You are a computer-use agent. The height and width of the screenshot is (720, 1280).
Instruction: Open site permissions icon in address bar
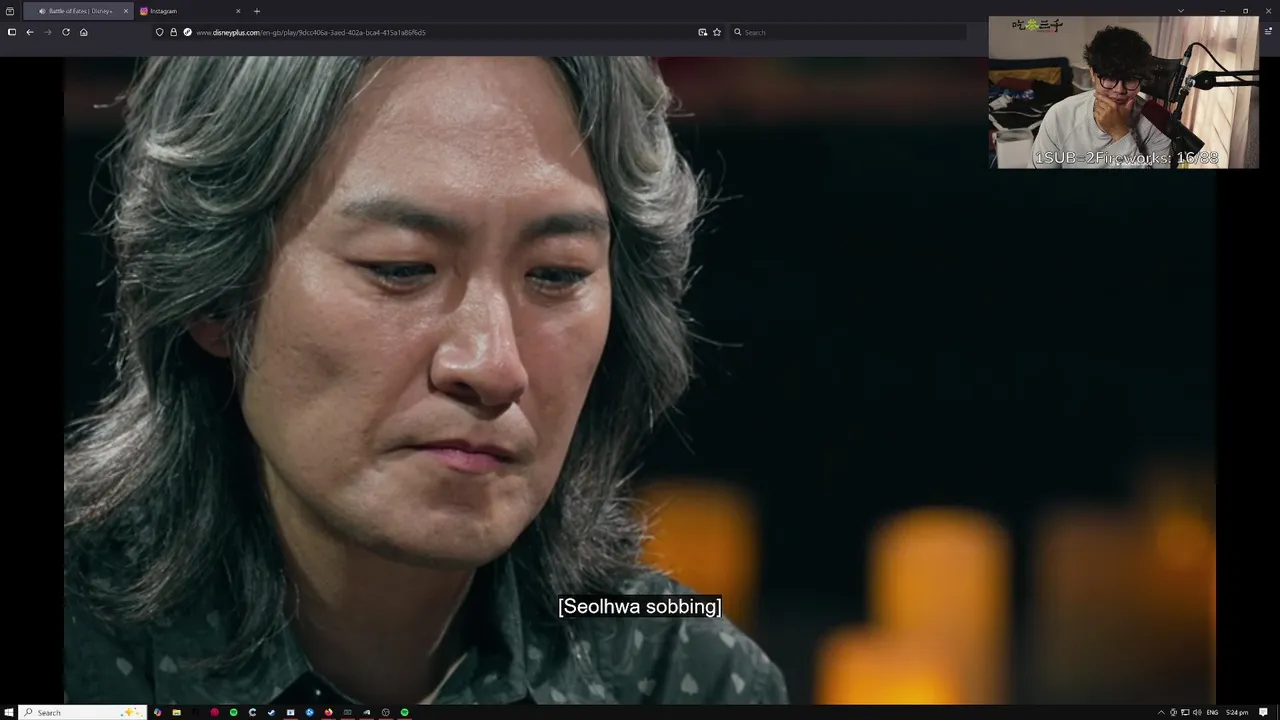187,32
